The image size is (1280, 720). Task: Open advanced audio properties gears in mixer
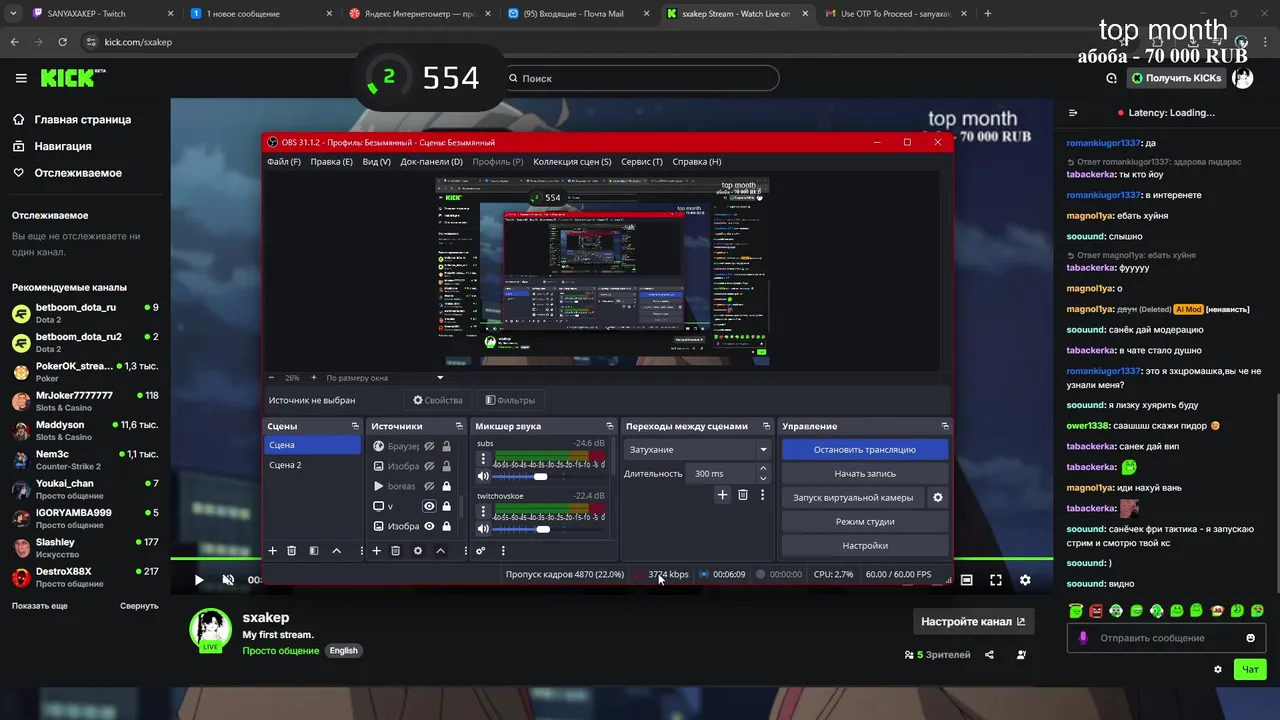point(481,551)
